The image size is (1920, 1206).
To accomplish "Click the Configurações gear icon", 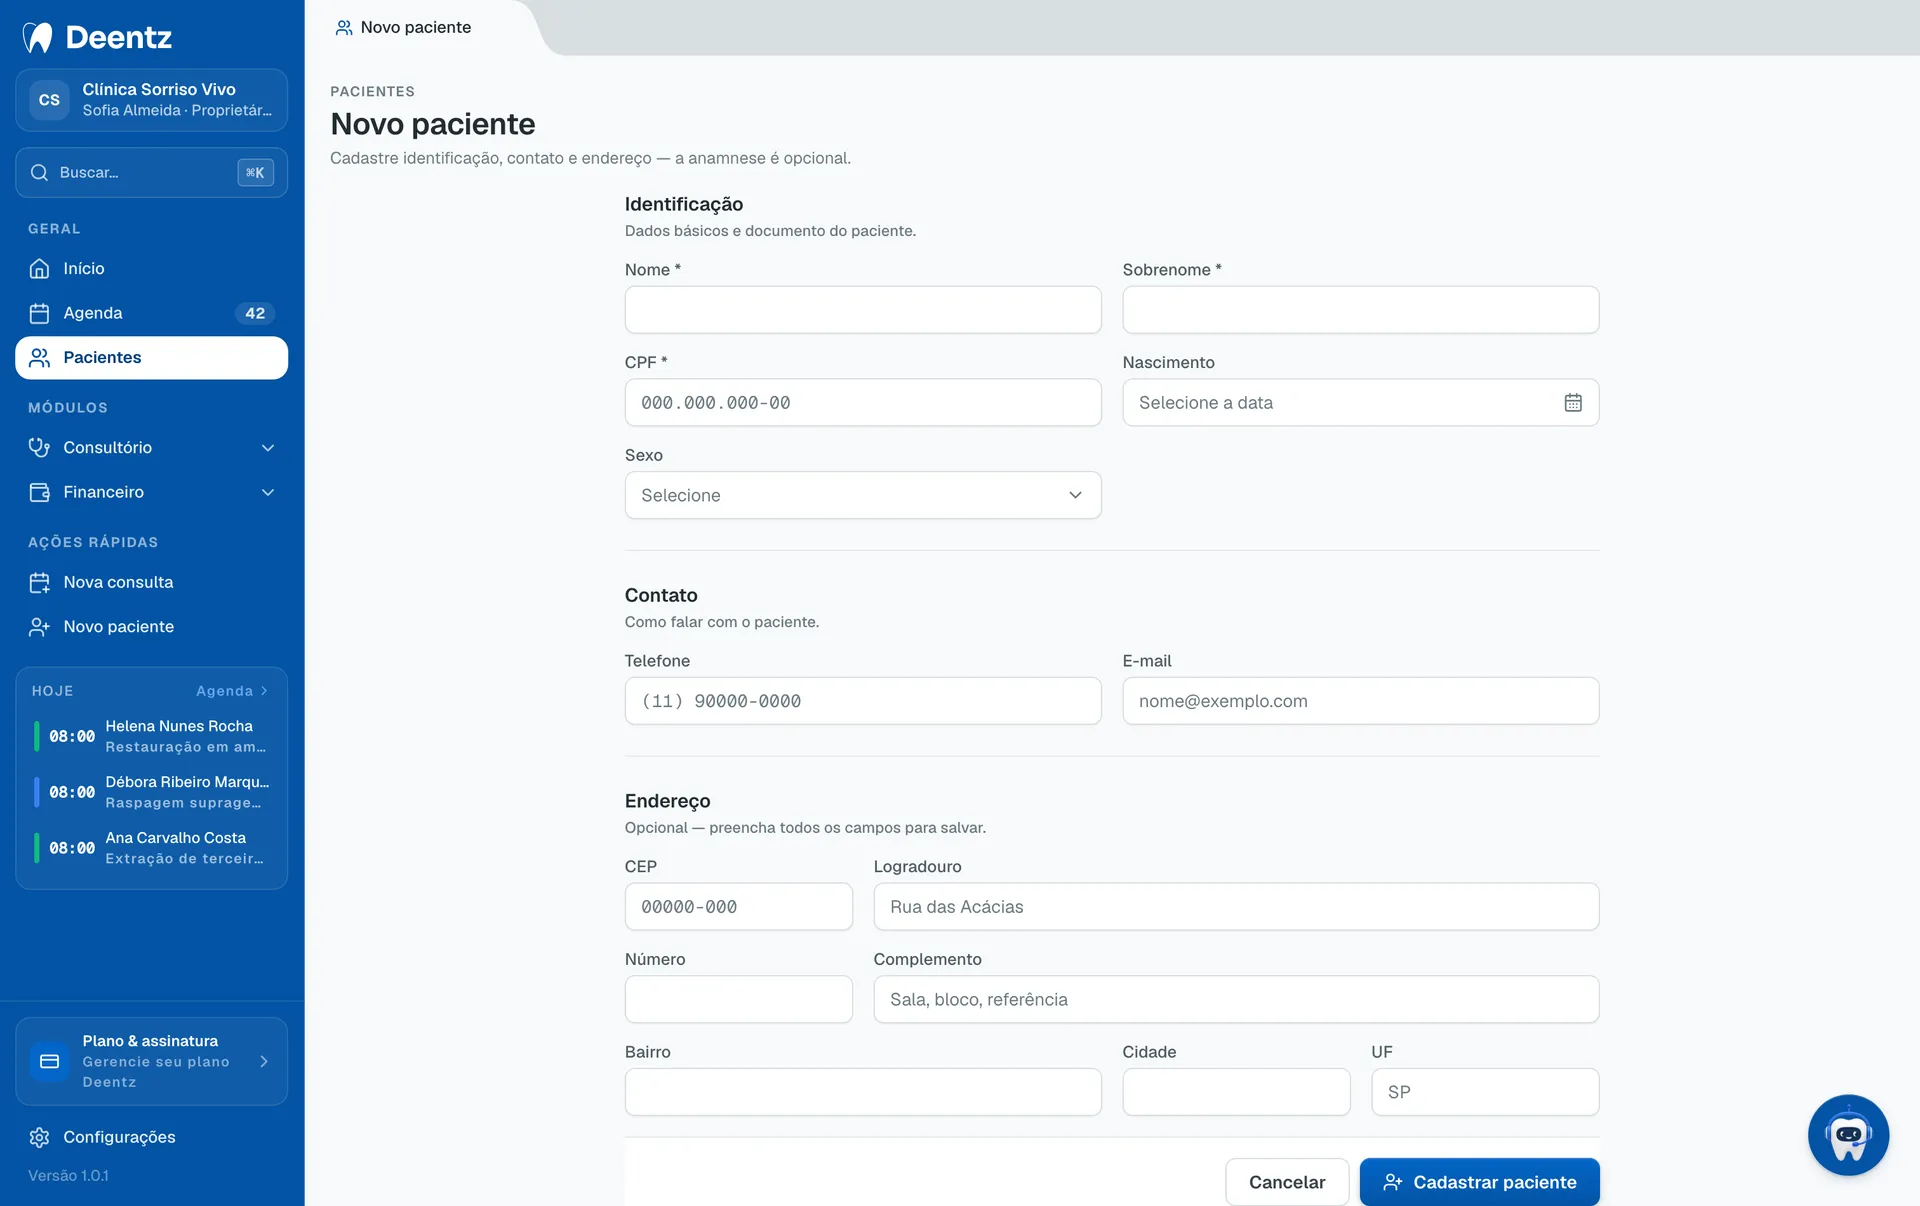I will pos(39,1137).
